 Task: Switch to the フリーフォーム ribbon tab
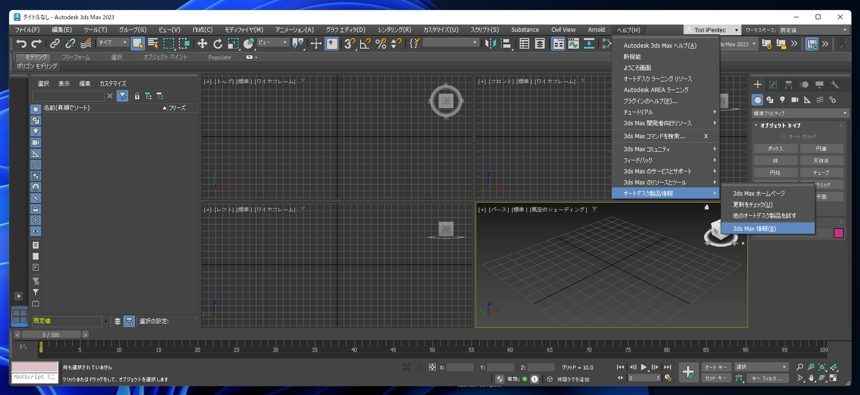coord(76,57)
